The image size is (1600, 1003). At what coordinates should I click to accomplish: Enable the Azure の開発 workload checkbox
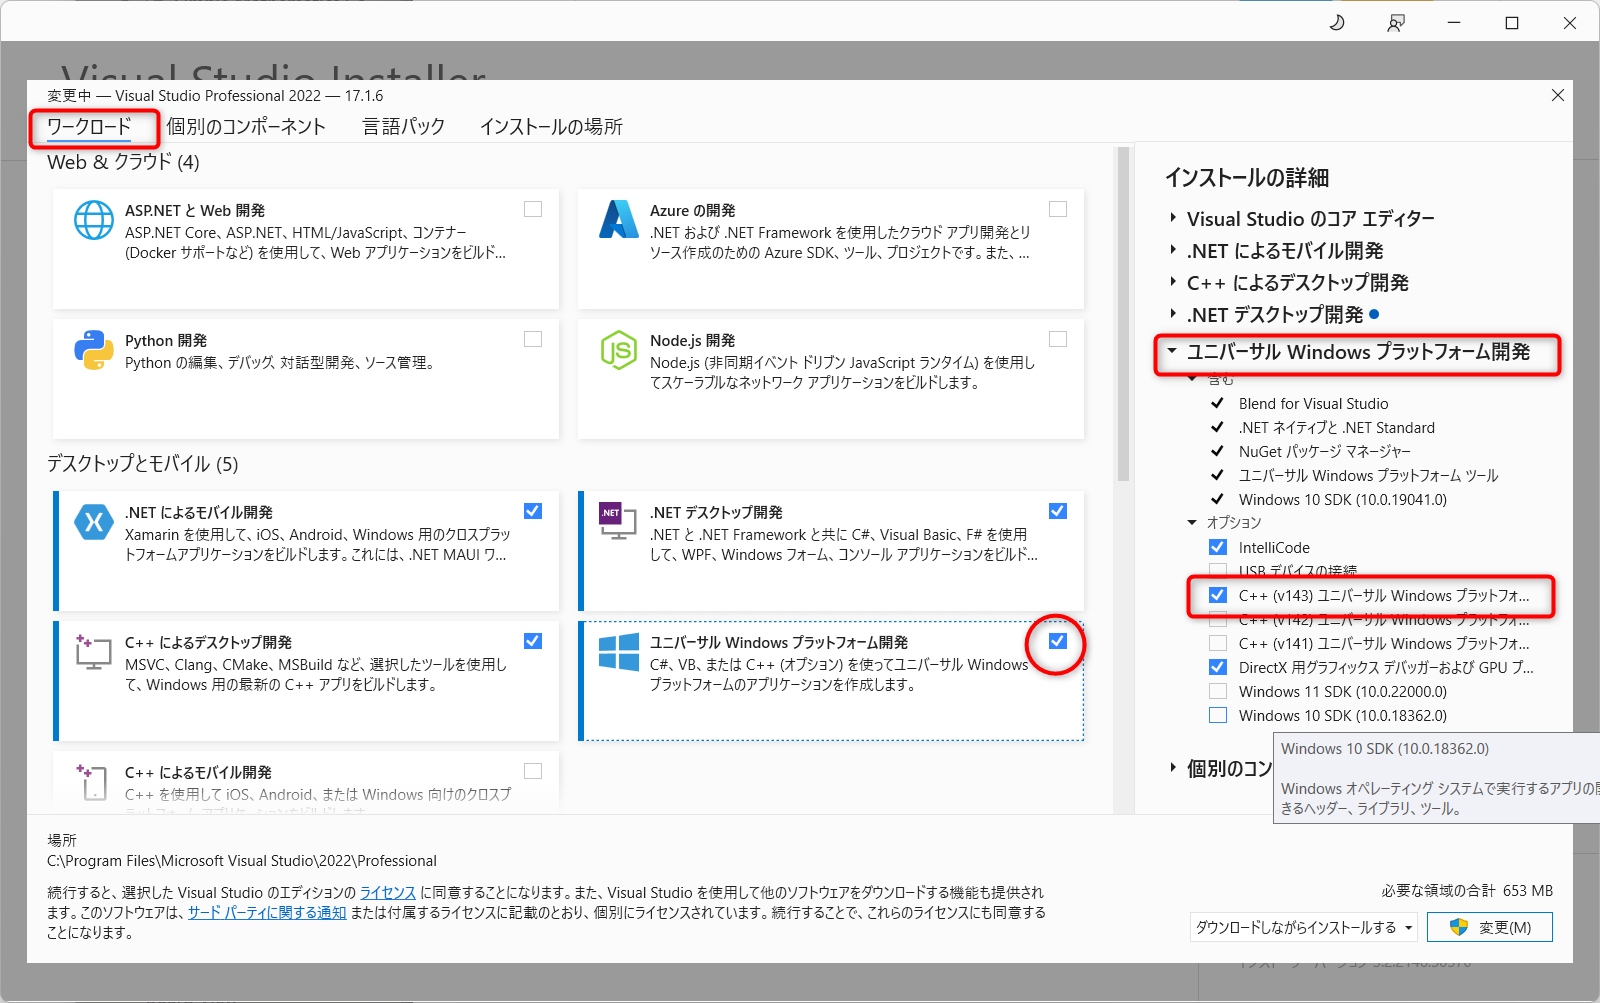coord(1058,209)
